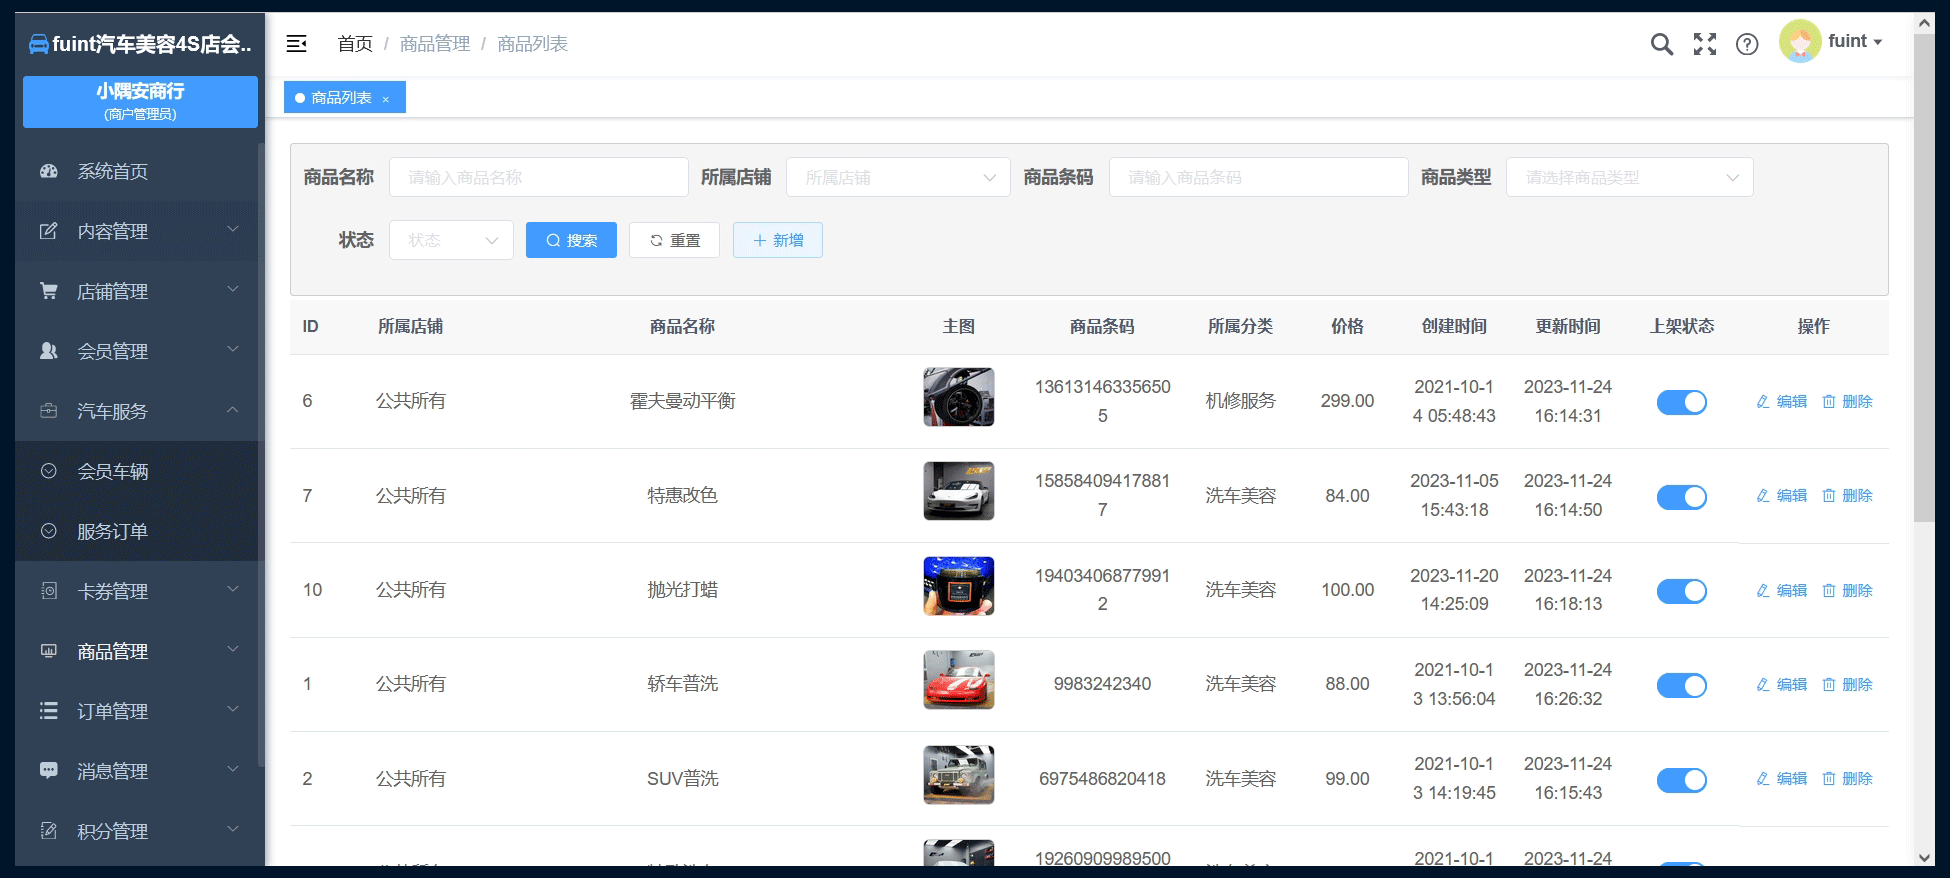Screen dimensions: 1950x878
Task: Click the edit pencil icon for 霍夫曼动平衡
Action: click(x=1763, y=401)
